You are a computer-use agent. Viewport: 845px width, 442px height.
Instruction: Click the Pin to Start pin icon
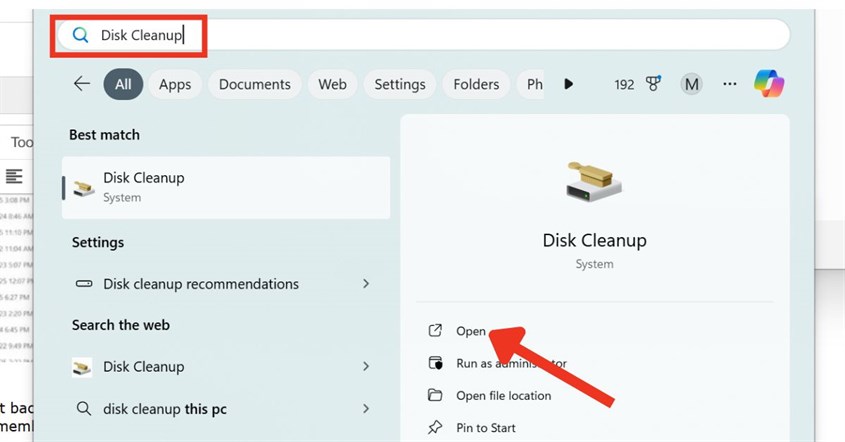point(435,427)
